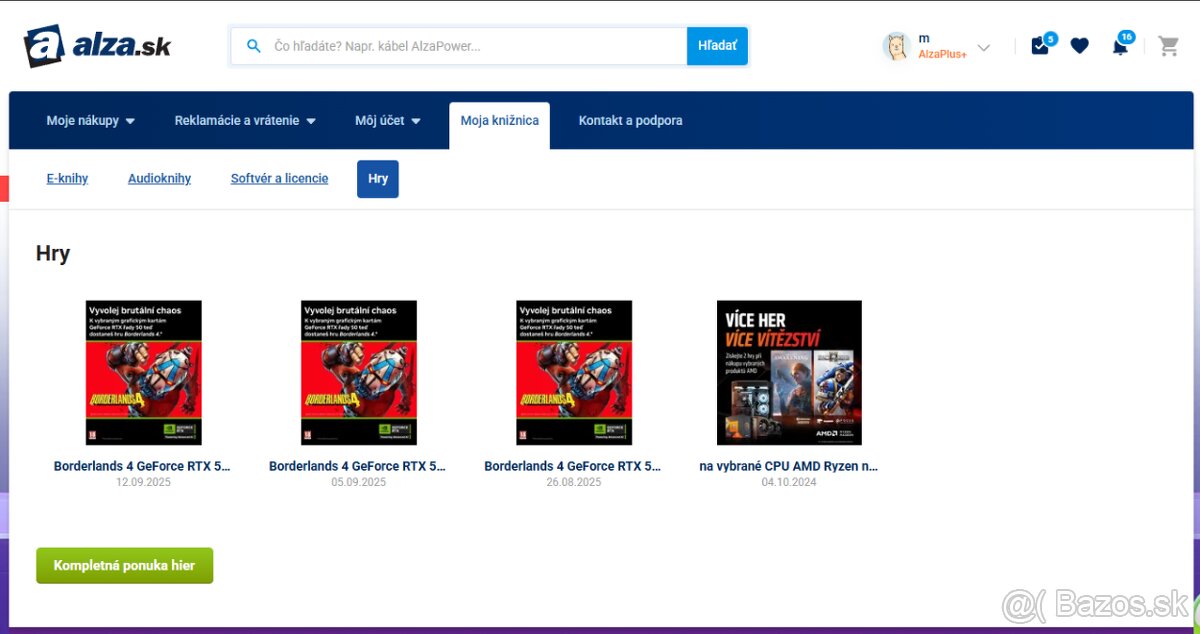The width and height of the screenshot is (1200, 634).
Task: Expand the account menu chevron
Action: click(x=984, y=47)
